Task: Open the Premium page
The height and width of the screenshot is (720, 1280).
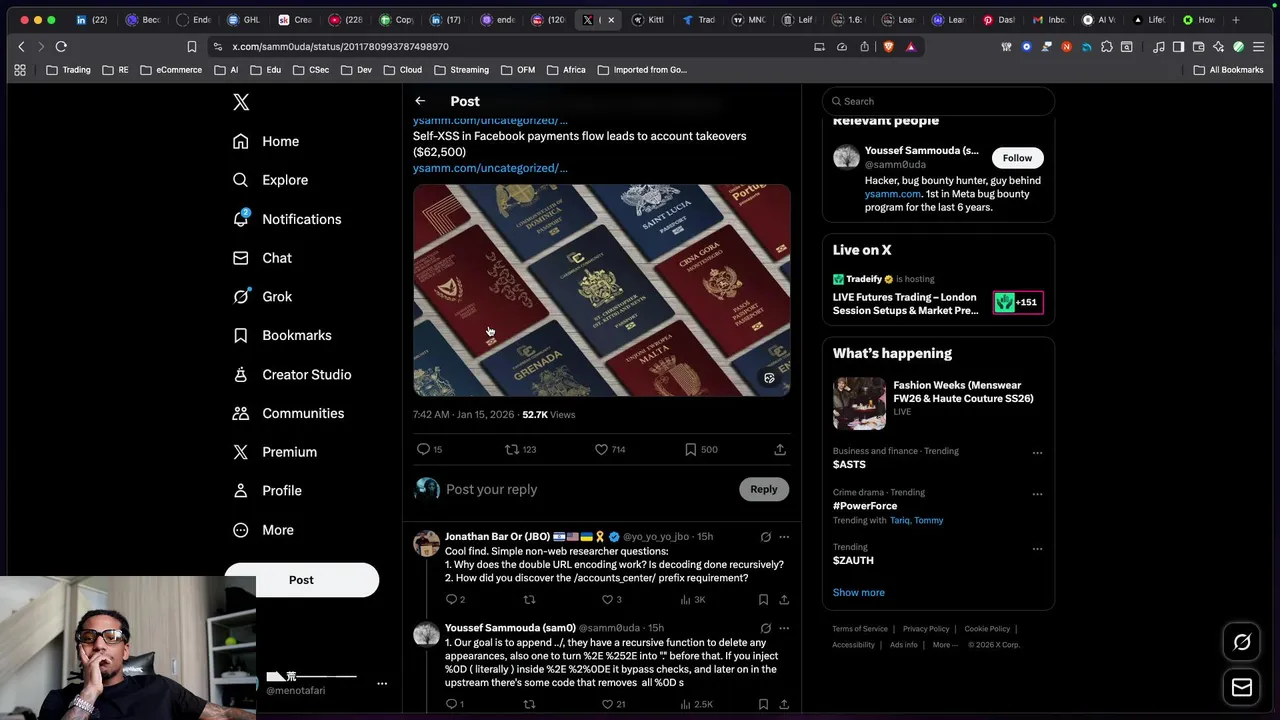Action: pos(275,452)
